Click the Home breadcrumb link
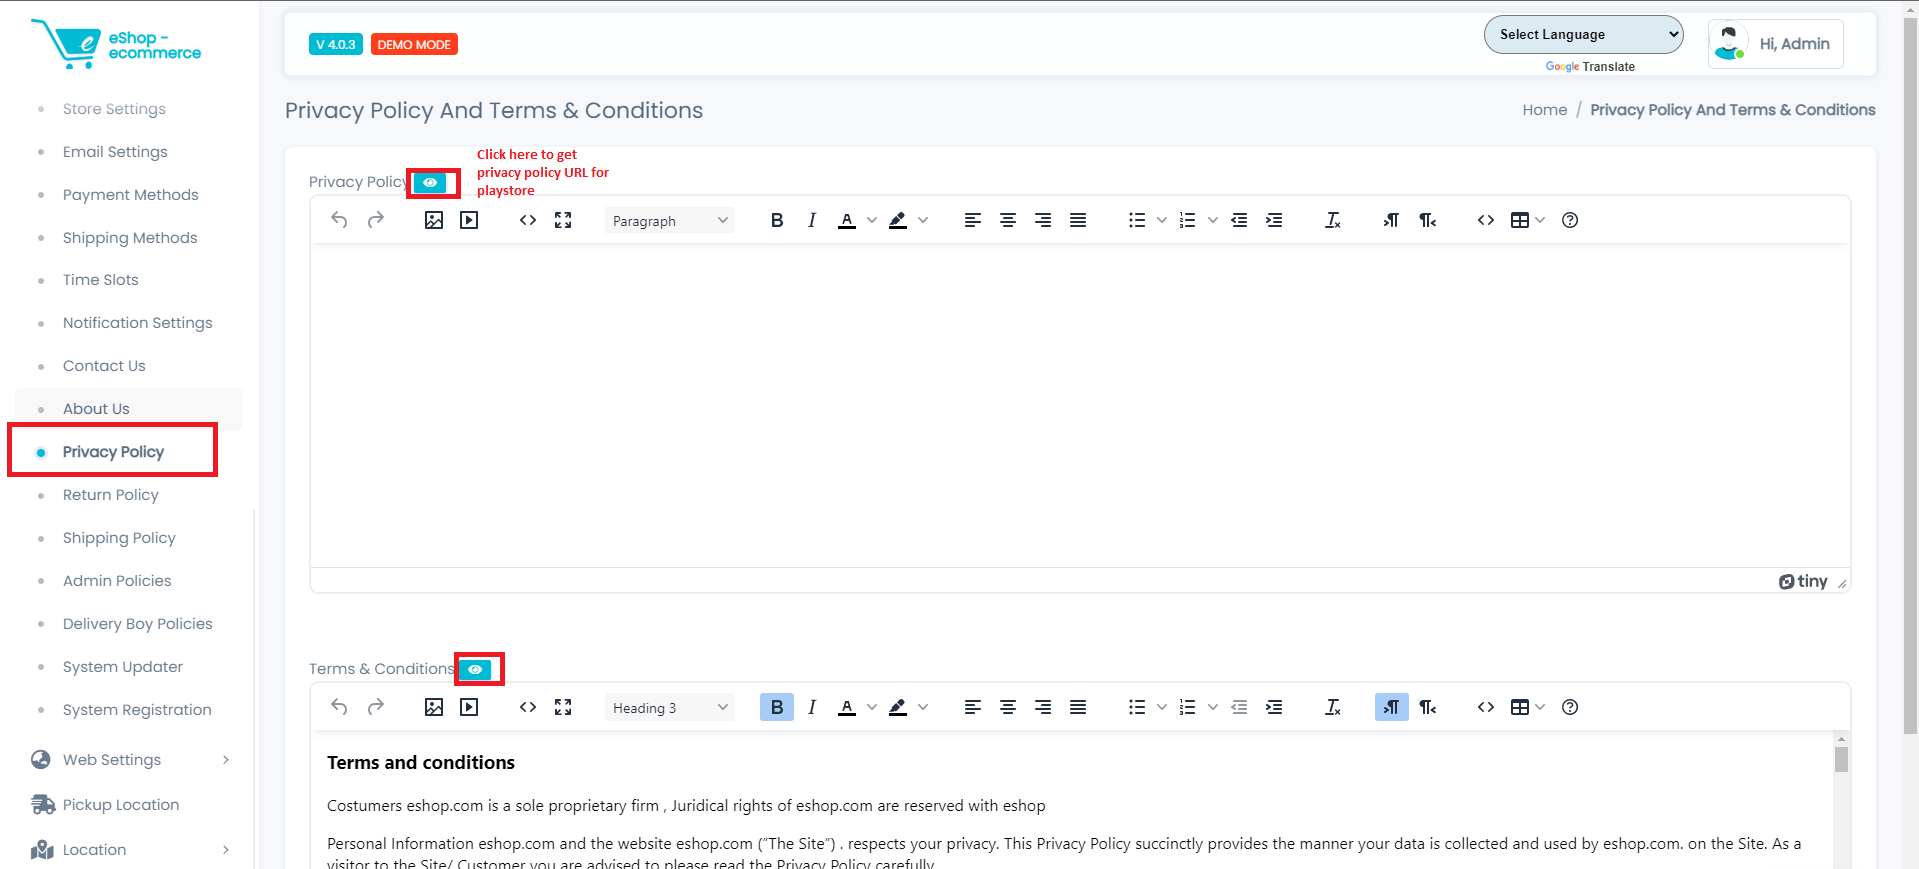 point(1544,110)
